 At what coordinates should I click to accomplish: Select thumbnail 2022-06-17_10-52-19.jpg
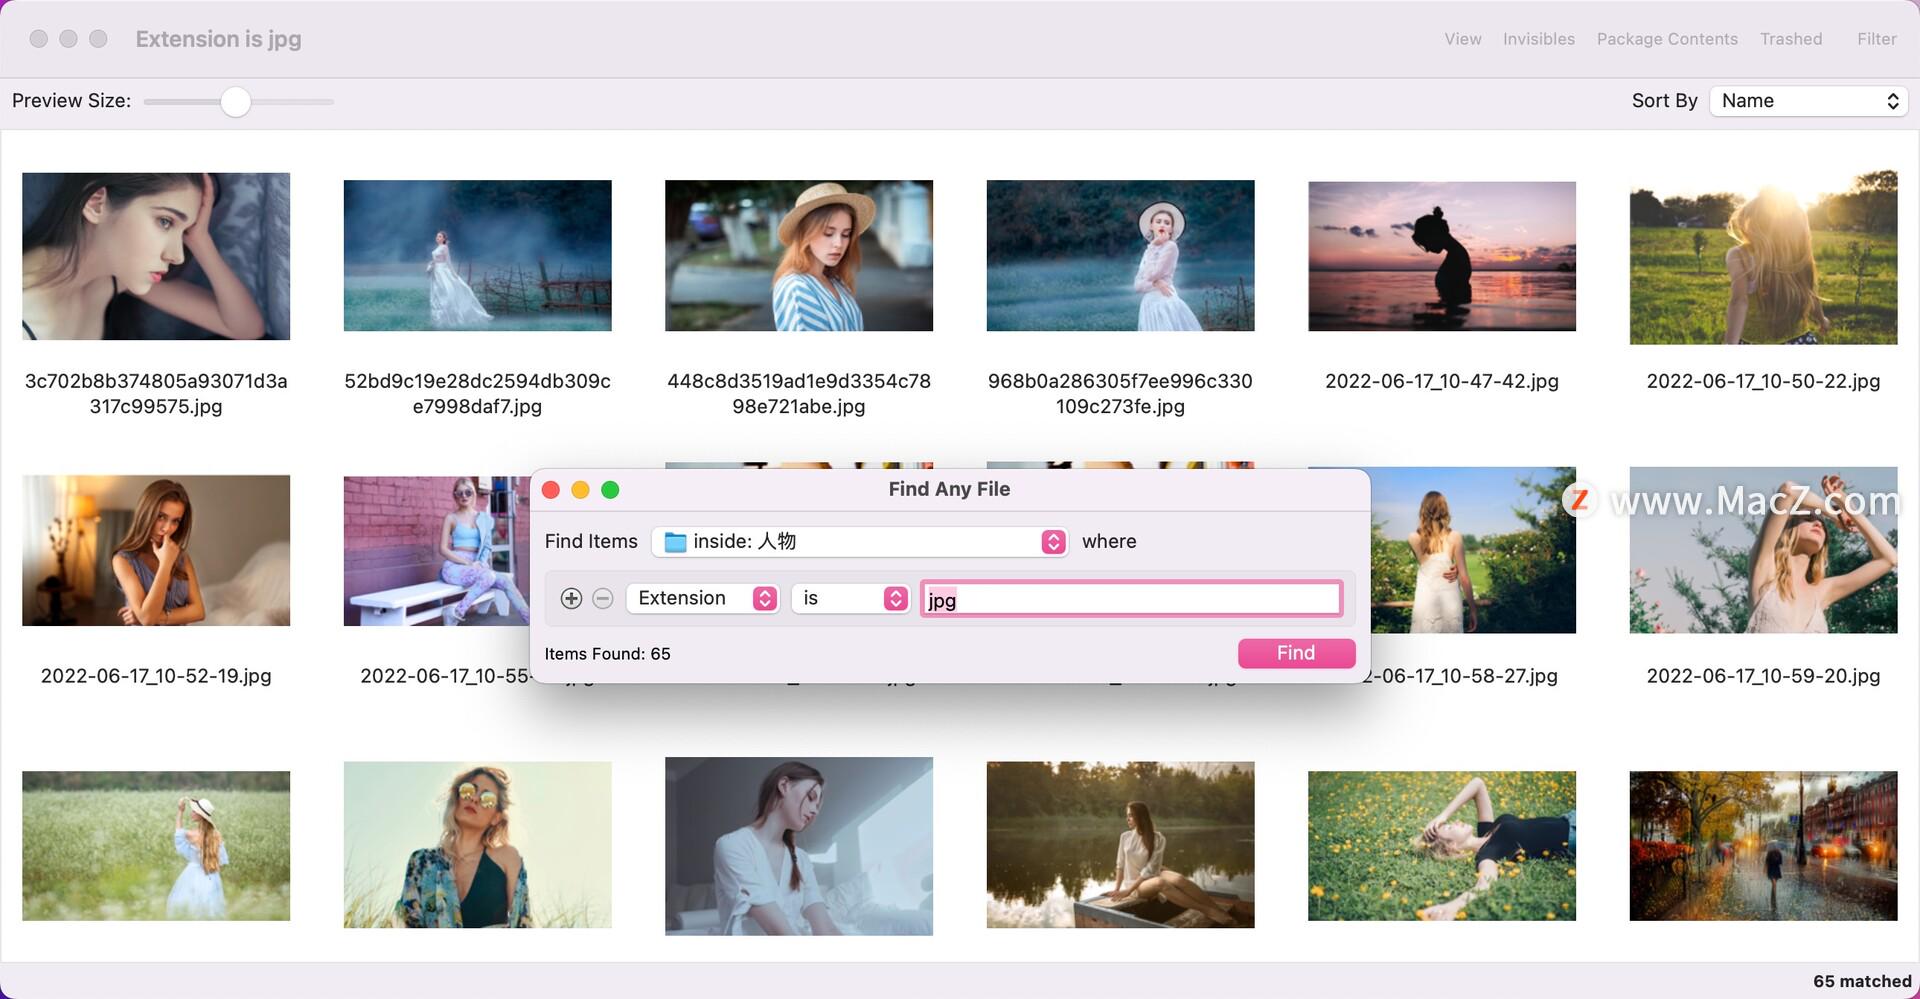click(156, 550)
